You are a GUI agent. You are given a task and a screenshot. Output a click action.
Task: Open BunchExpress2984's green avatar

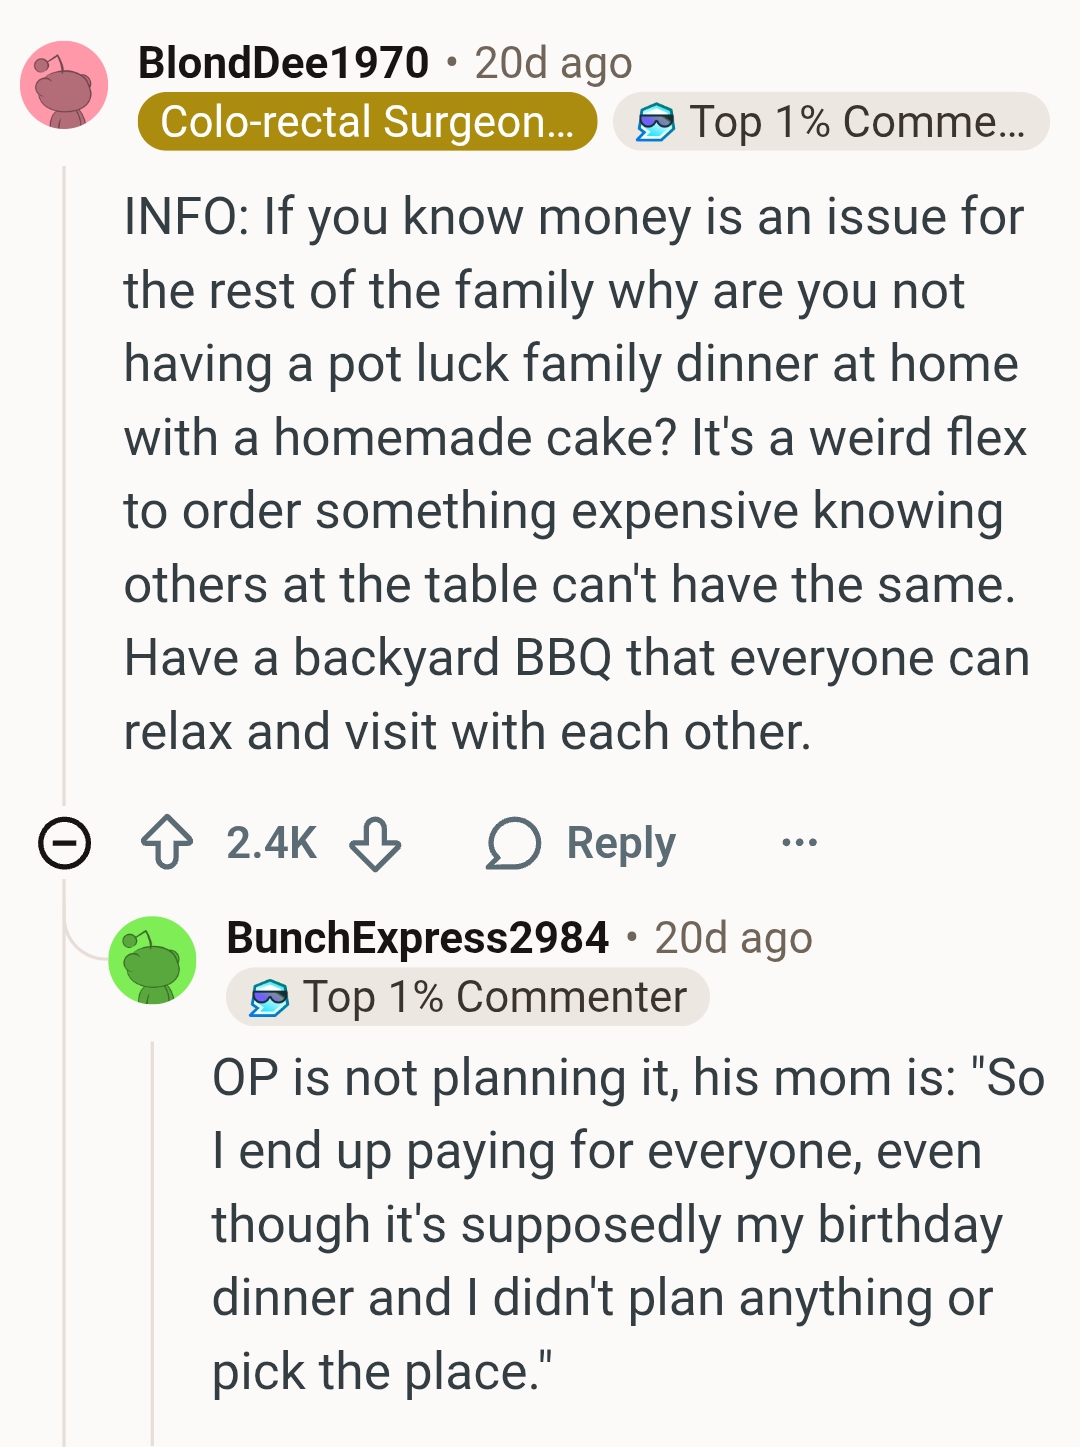point(152,960)
